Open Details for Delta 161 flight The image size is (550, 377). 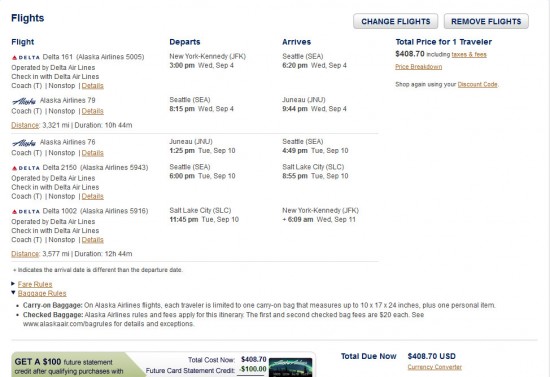[93, 86]
